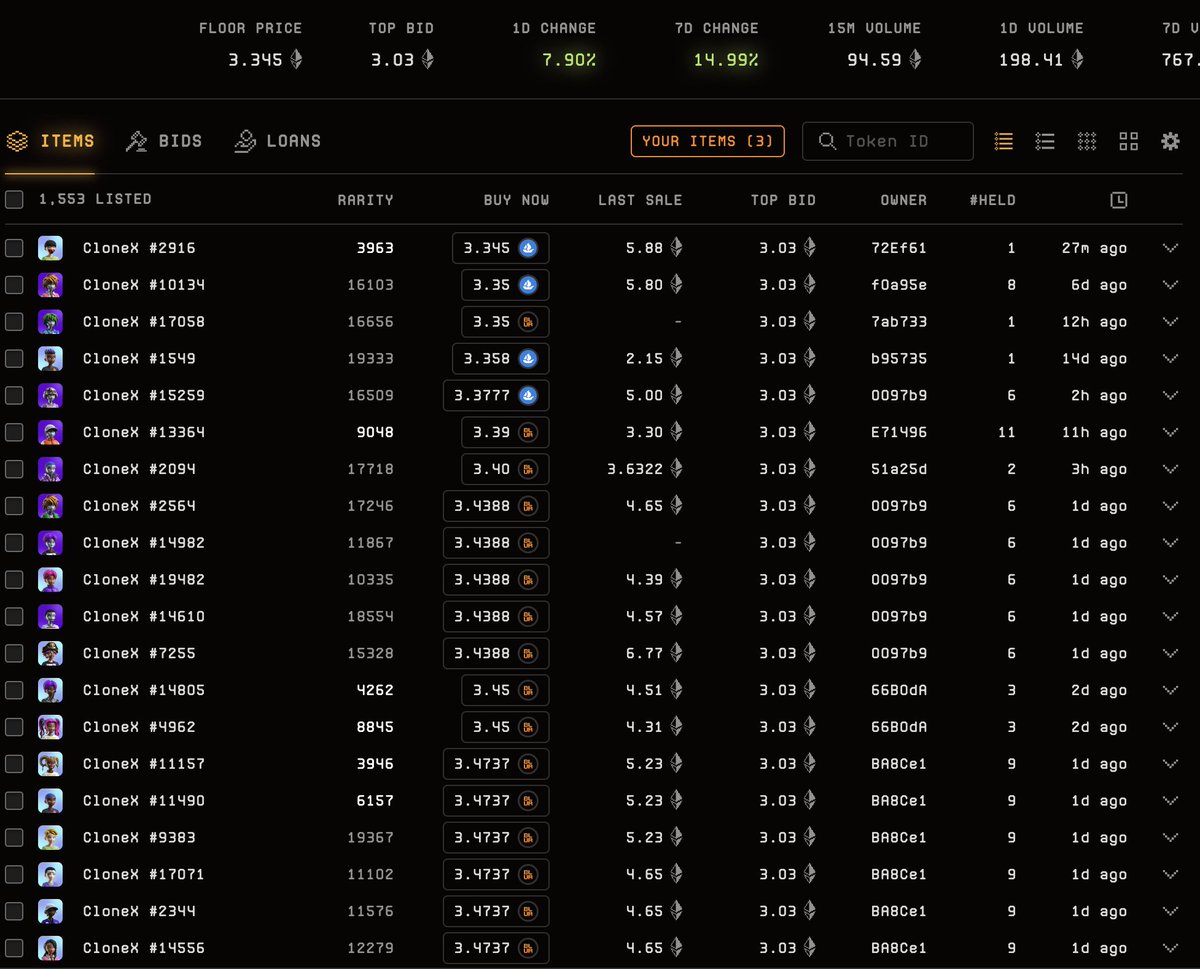
Task: Expand the CloneX #11490 row chevron
Action: point(1171,801)
